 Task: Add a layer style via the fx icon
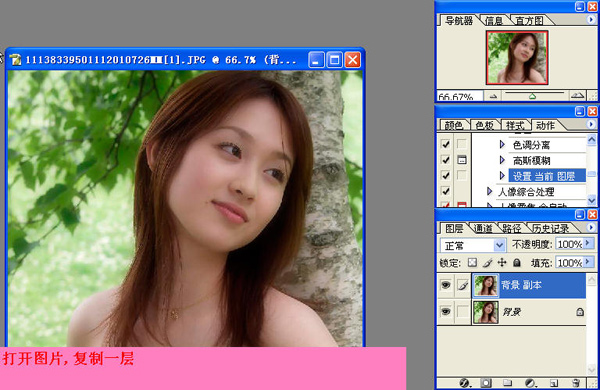coord(464,383)
